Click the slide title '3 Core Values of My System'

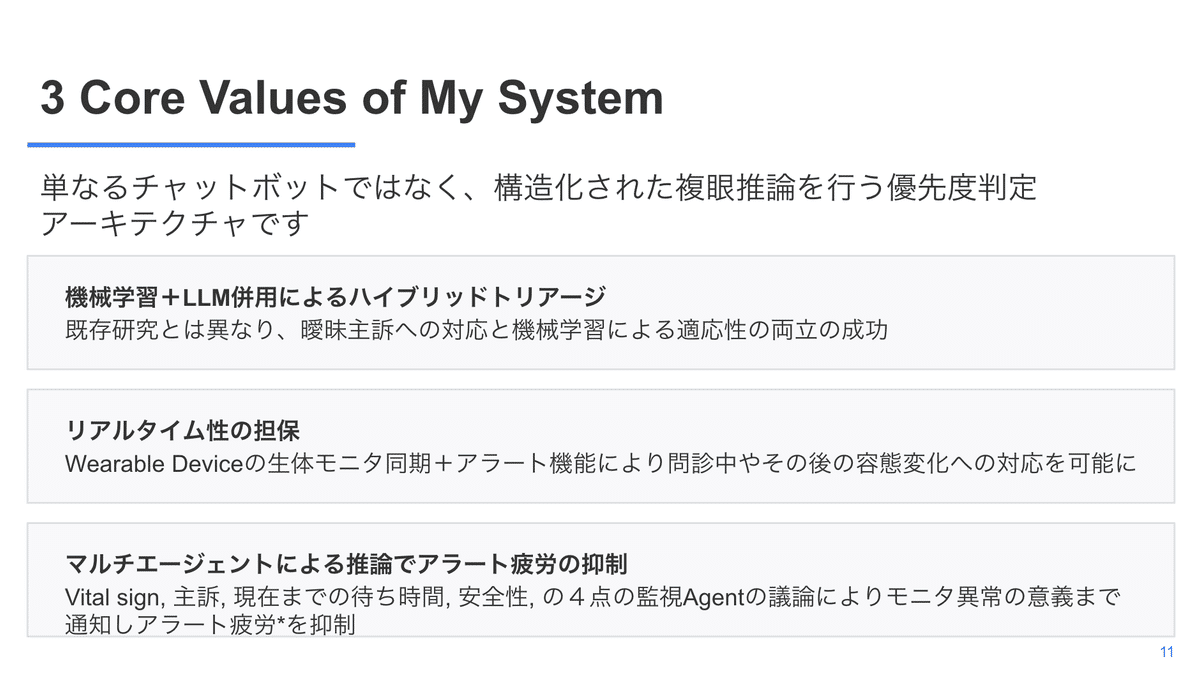click(x=351, y=98)
